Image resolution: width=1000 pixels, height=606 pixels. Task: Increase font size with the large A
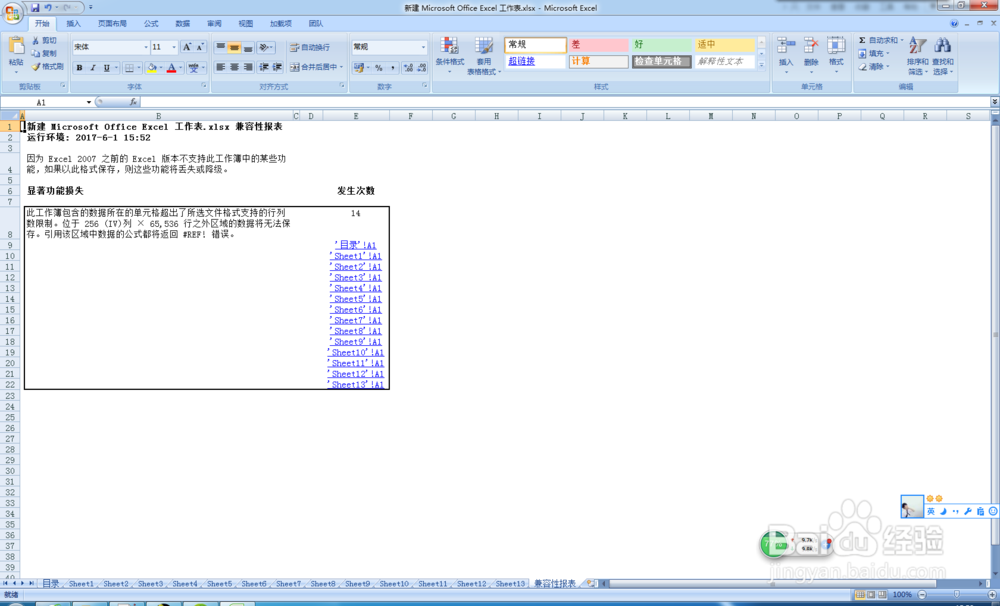tap(187, 47)
